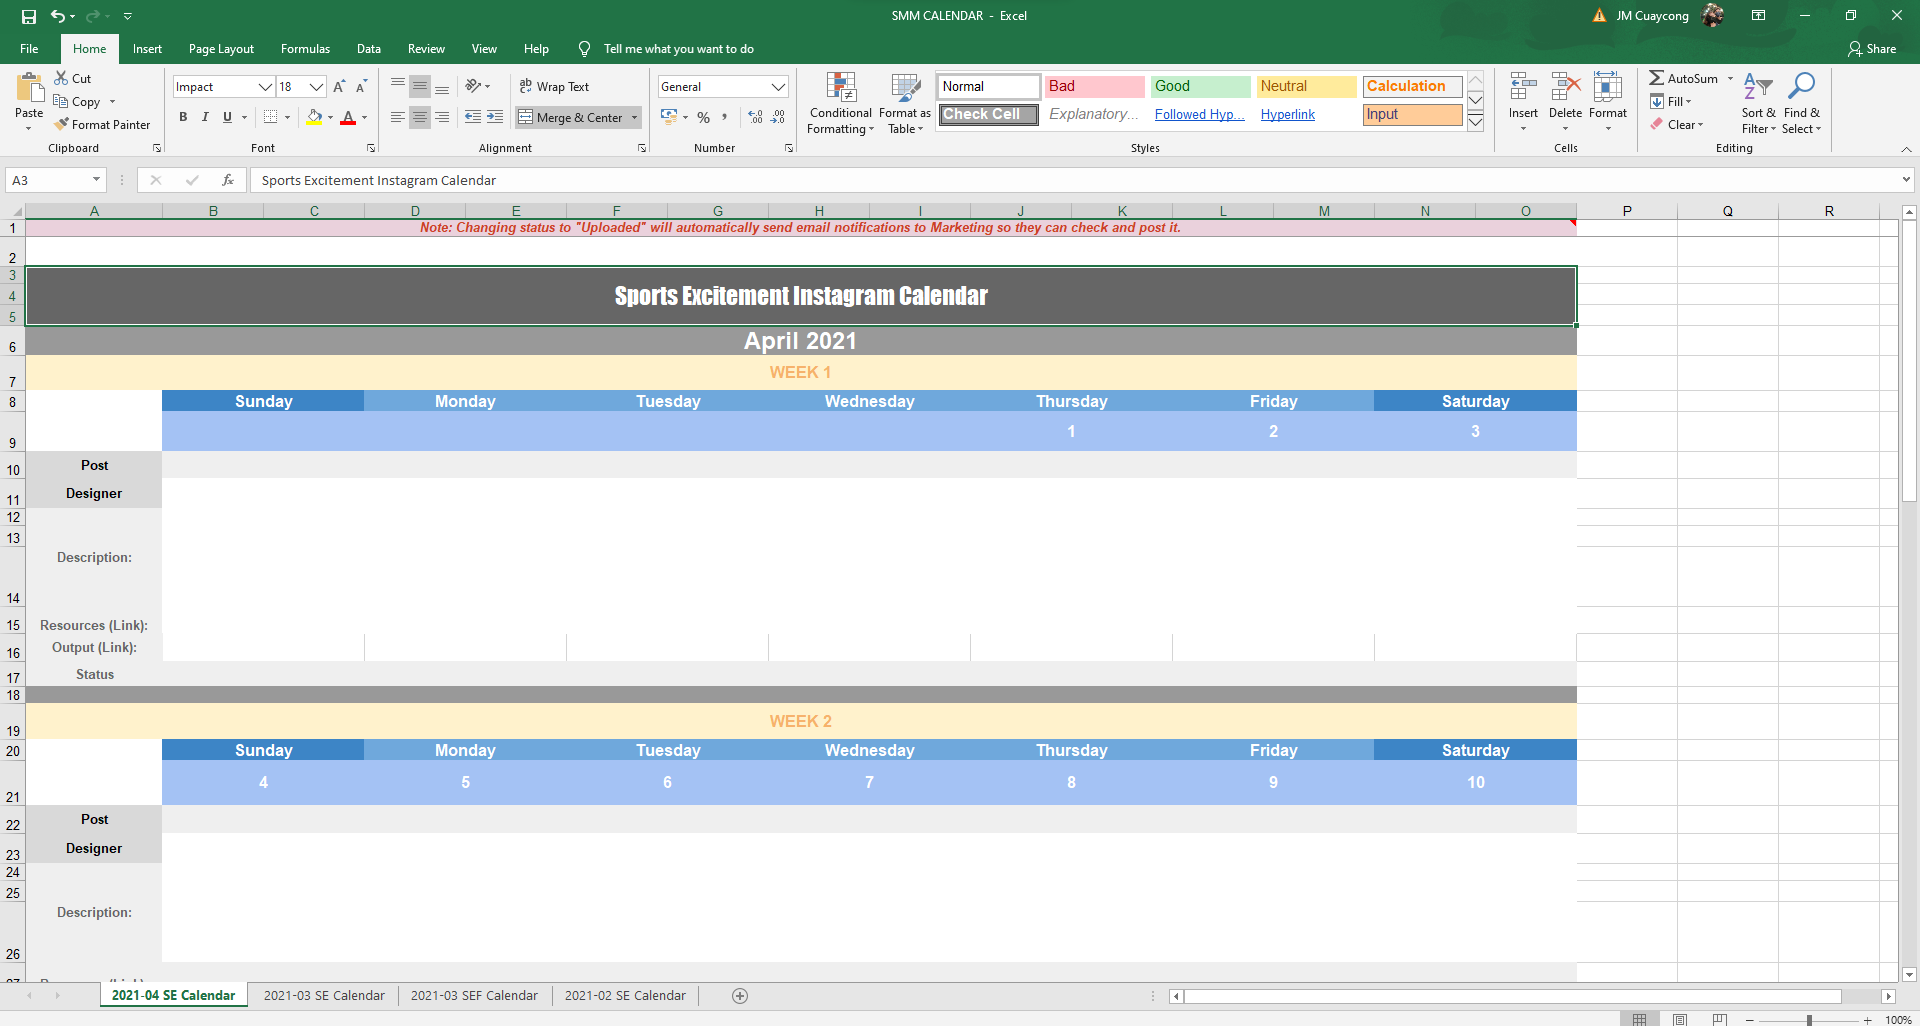Expand the formula bar
1920x1026 pixels.
(x=1906, y=180)
